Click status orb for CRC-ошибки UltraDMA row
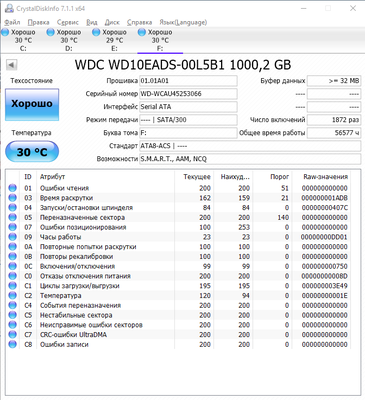Image resolution: width=365 pixels, height=400 pixels. pyautogui.click(x=12, y=335)
